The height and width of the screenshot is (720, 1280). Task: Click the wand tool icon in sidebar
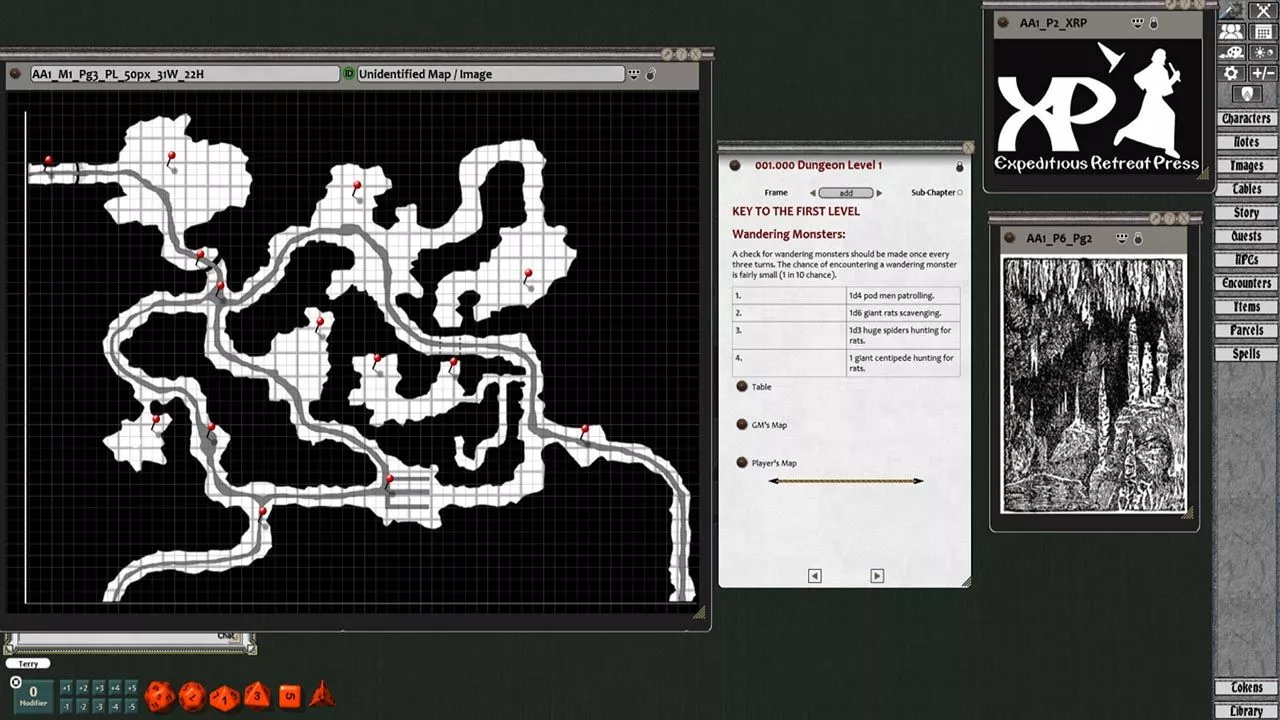[1231, 10]
